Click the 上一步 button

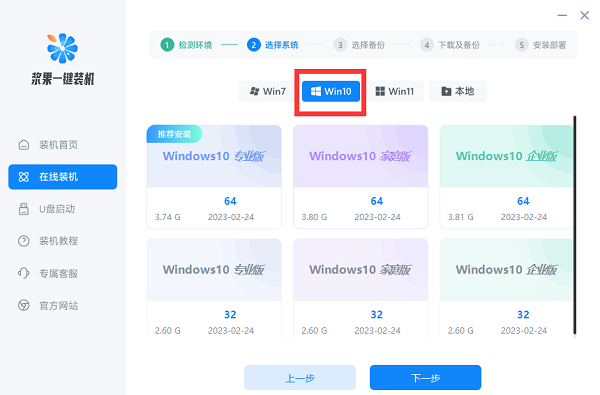[300, 378]
